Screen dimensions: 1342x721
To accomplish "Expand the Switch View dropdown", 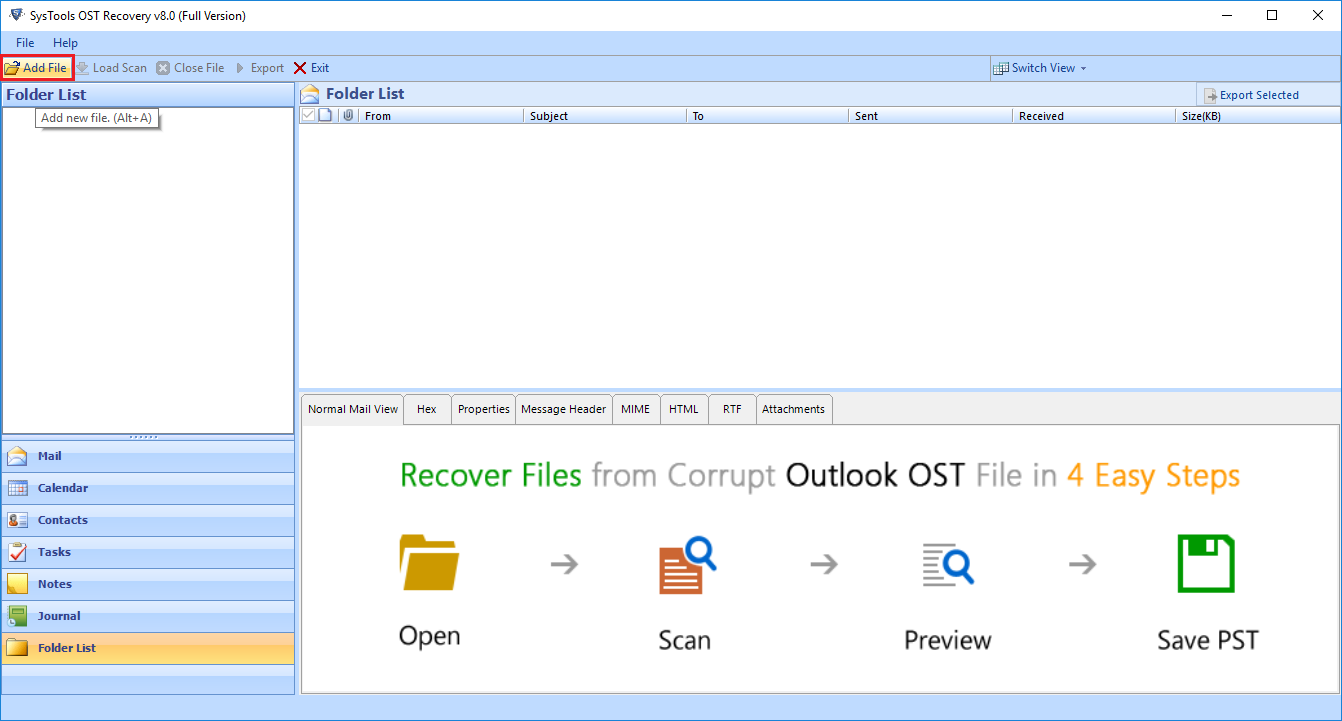I will click(1040, 68).
